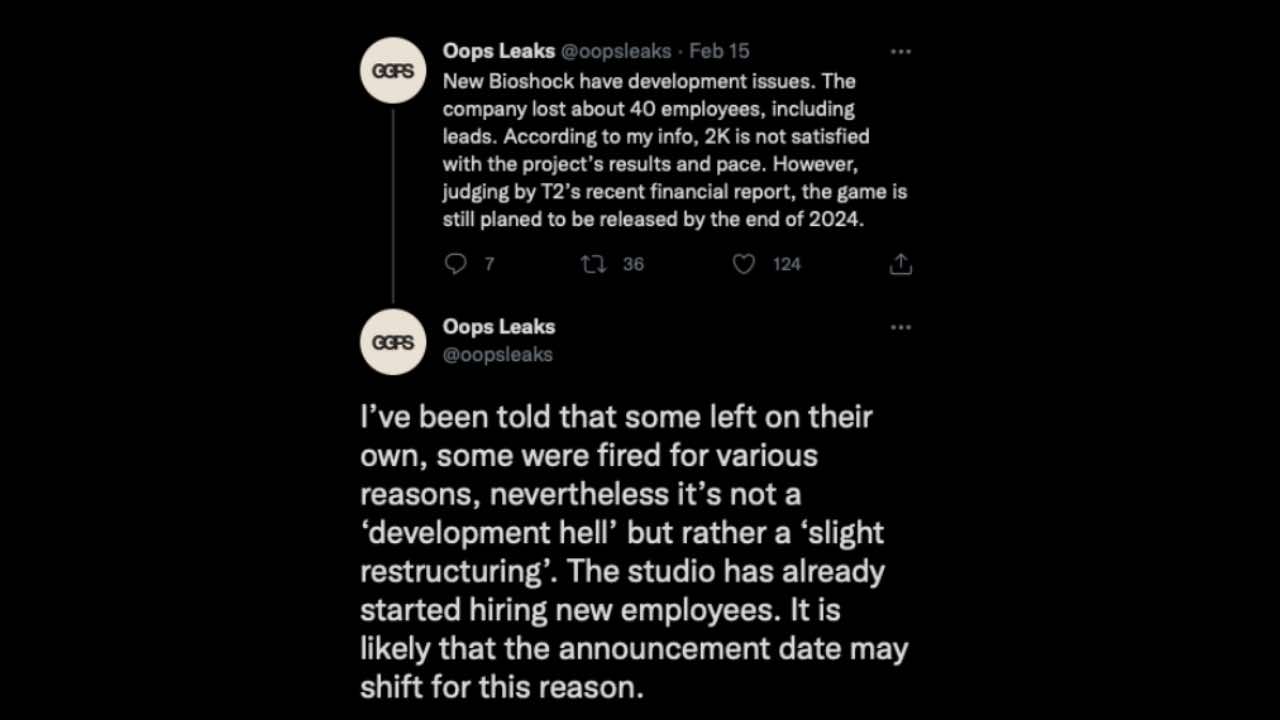Open the tweet text about 2K not satisfied

(x=656, y=136)
